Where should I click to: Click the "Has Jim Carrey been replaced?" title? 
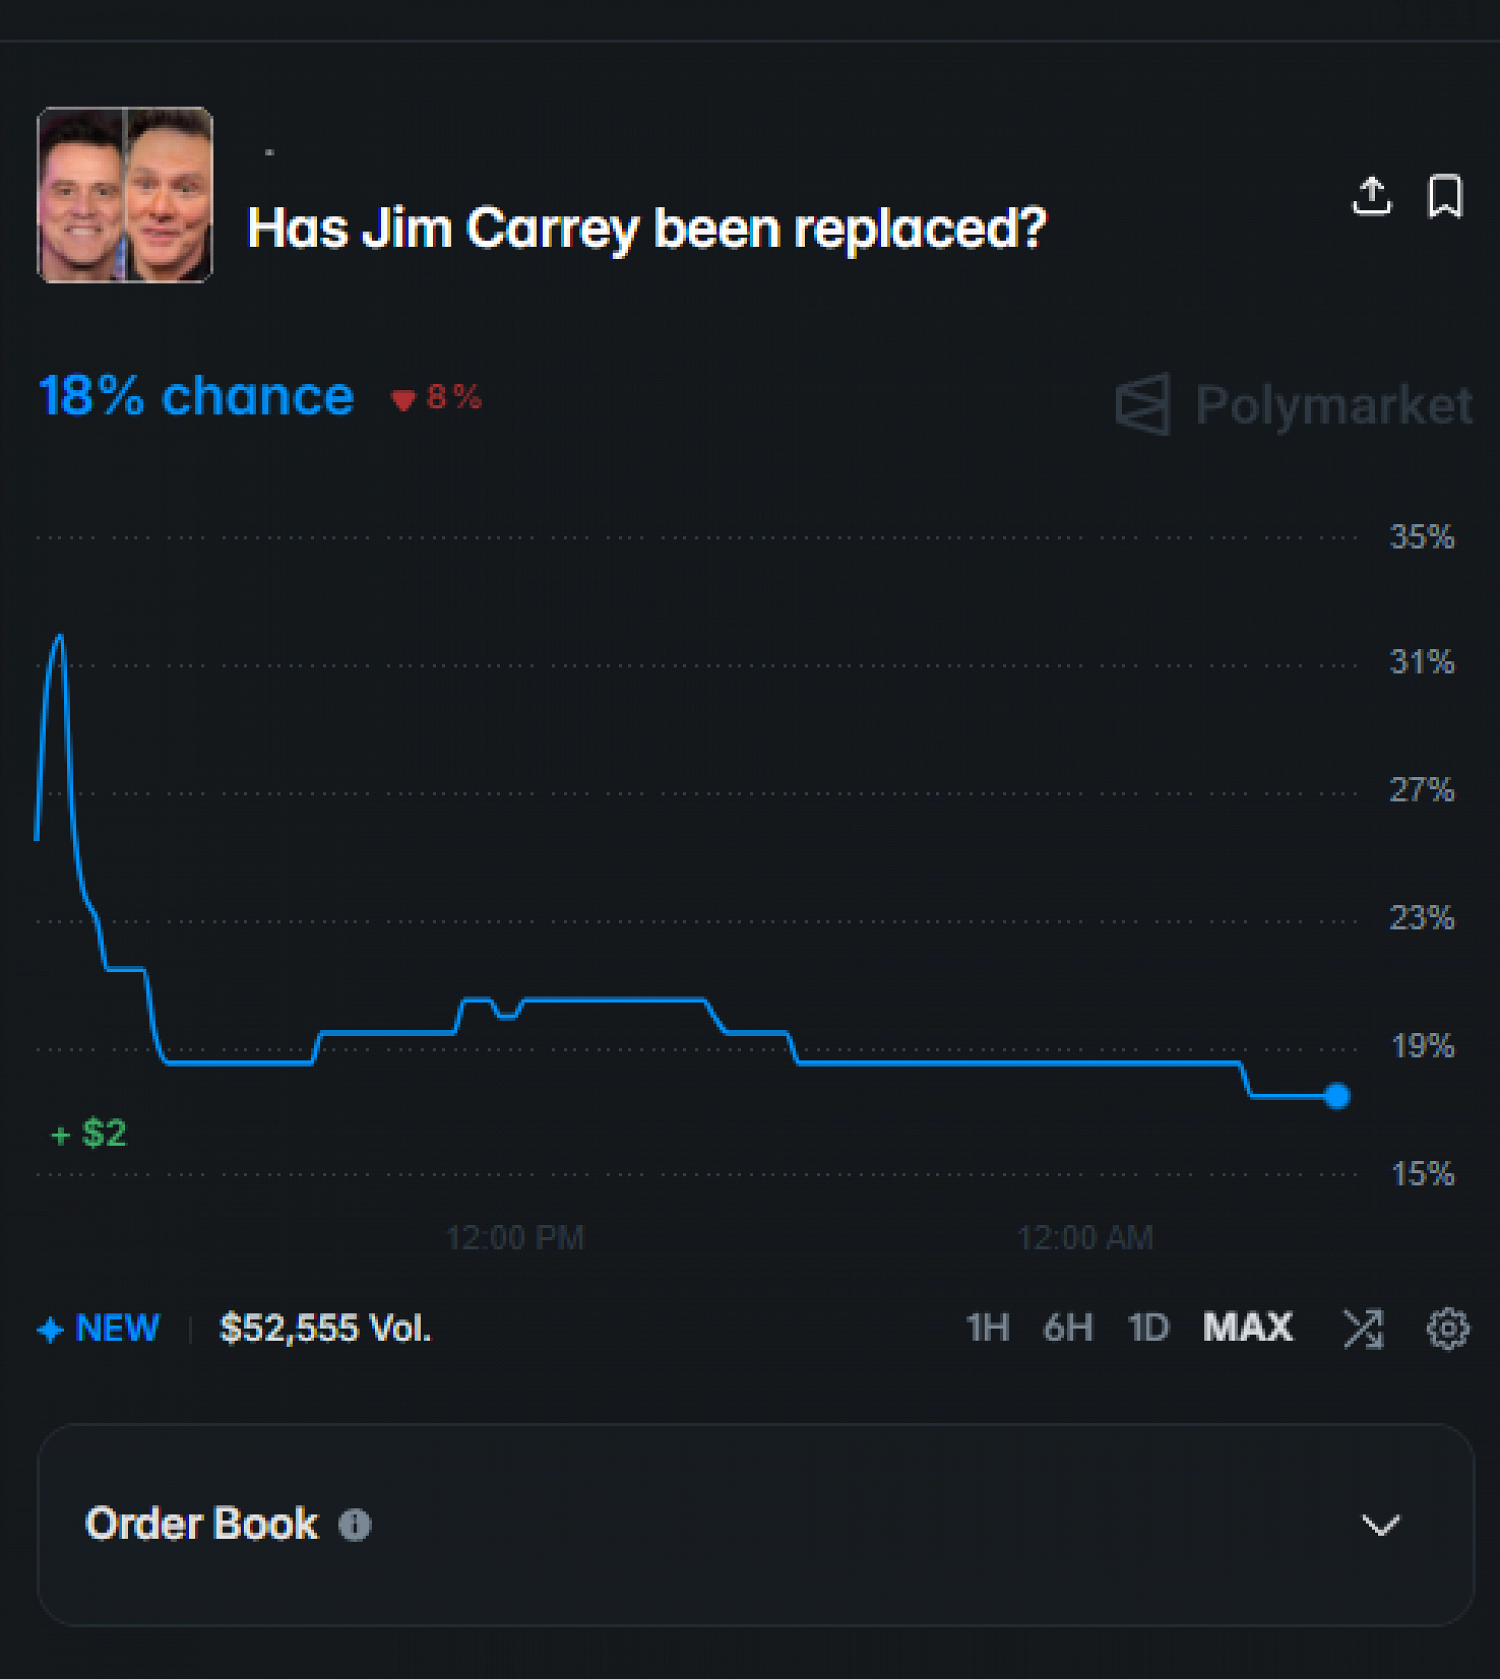click(x=646, y=229)
